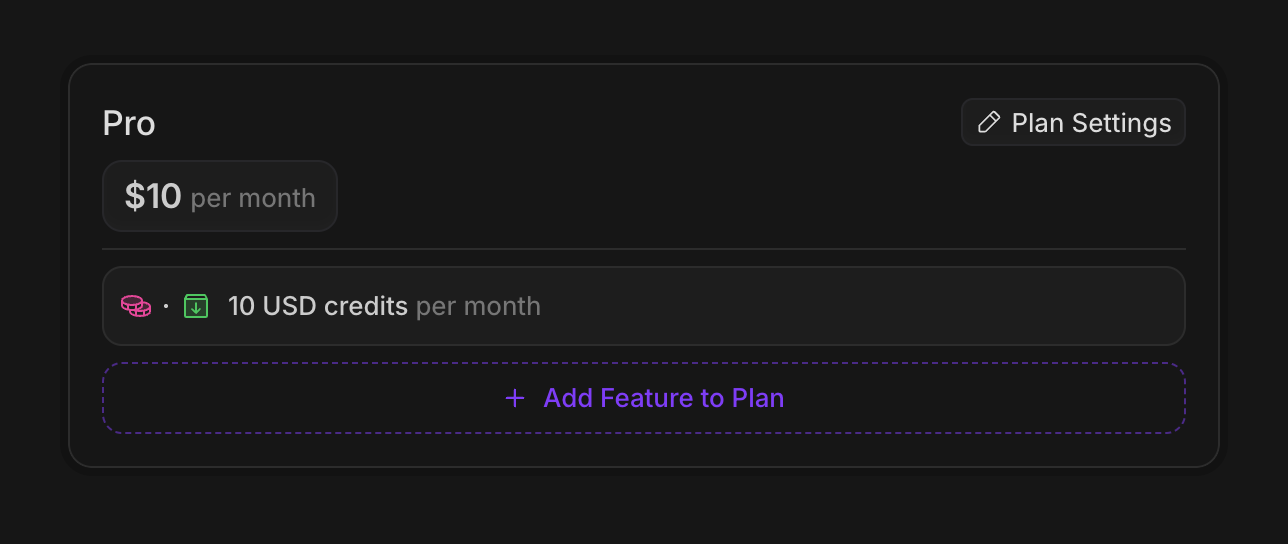Open Plan Settings
The image size is (1288, 544).
coord(1073,123)
